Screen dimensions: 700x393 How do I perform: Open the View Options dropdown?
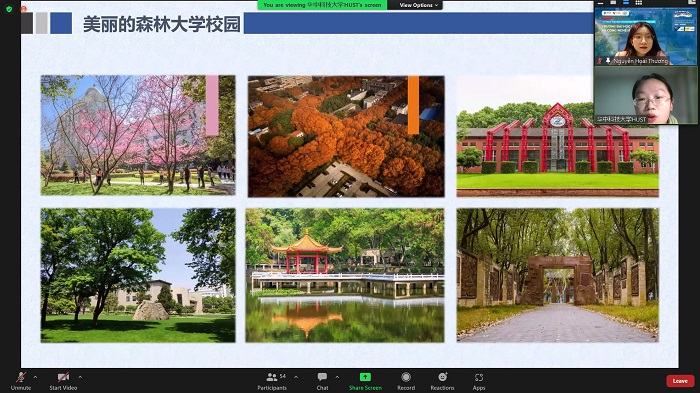418,5
